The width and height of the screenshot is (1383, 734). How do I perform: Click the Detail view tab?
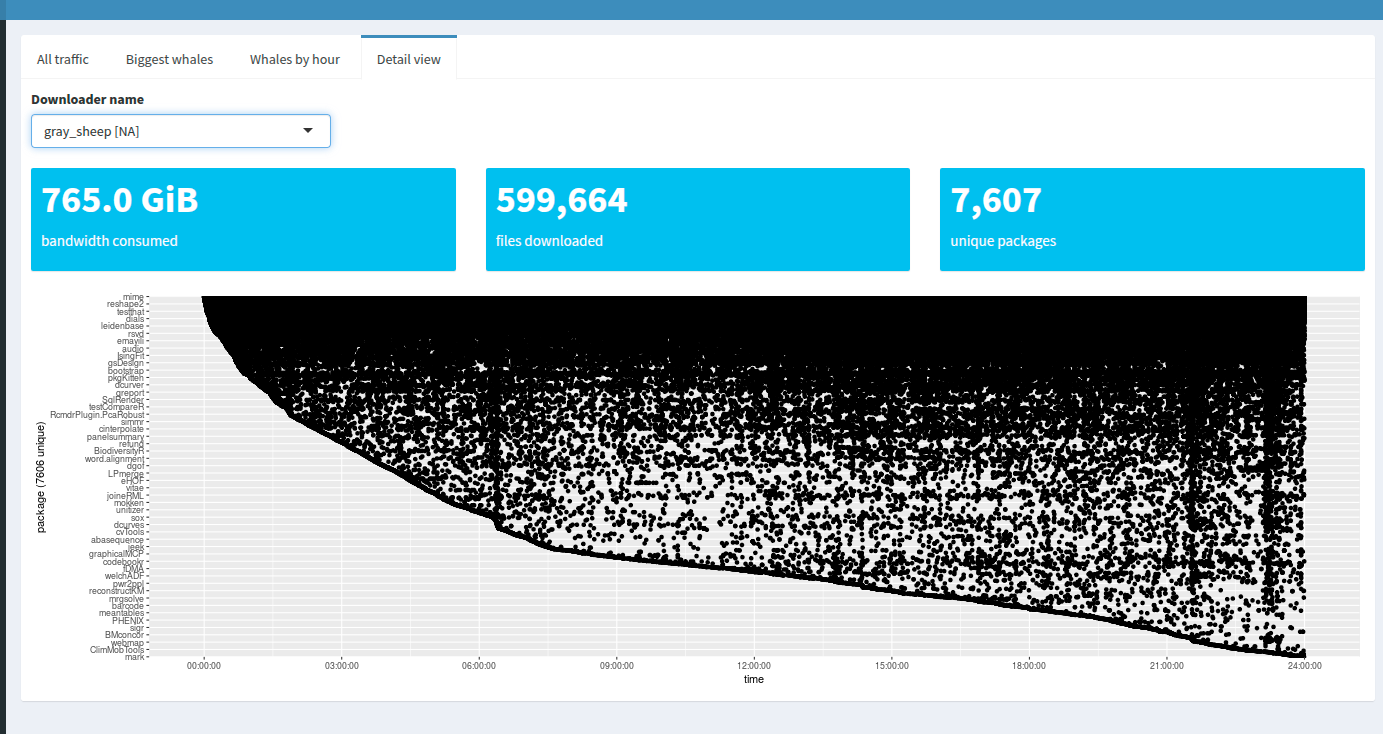point(409,59)
